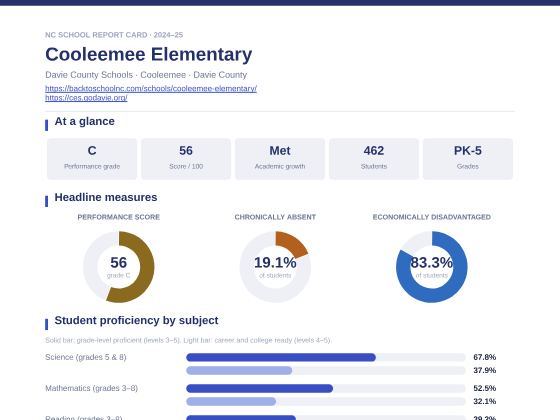Click the 52.5% value text

484,388
